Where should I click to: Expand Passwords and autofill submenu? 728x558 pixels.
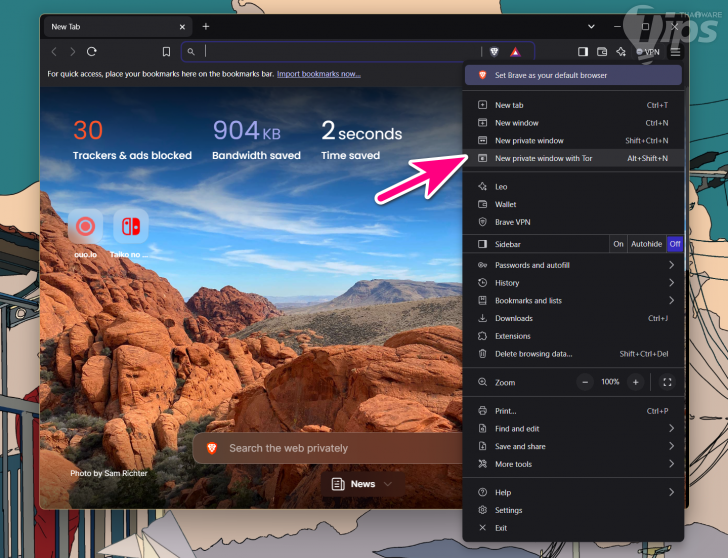click(x=573, y=265)
